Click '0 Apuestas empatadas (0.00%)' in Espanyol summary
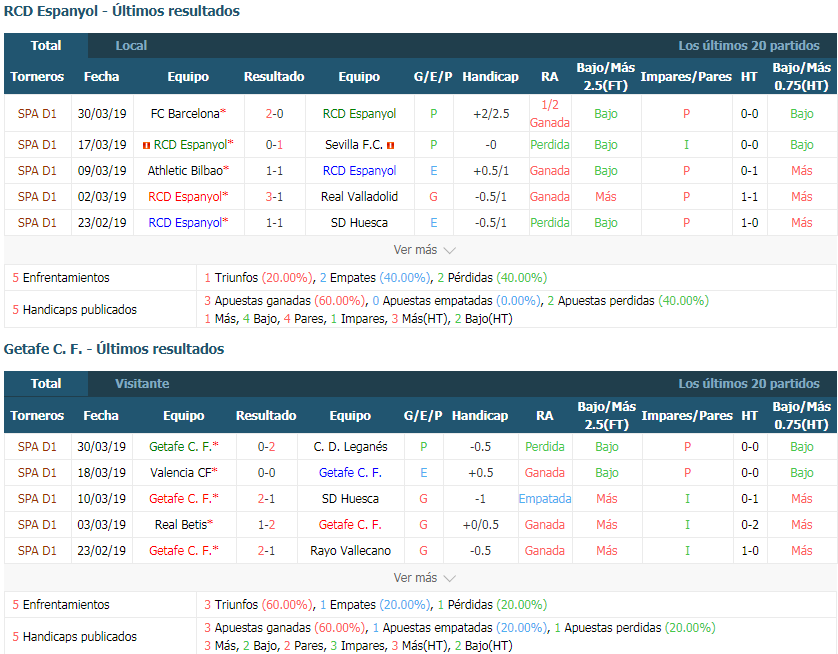This screenshot has height=654, width=838. pyautogui.click(x=456, y=301)
